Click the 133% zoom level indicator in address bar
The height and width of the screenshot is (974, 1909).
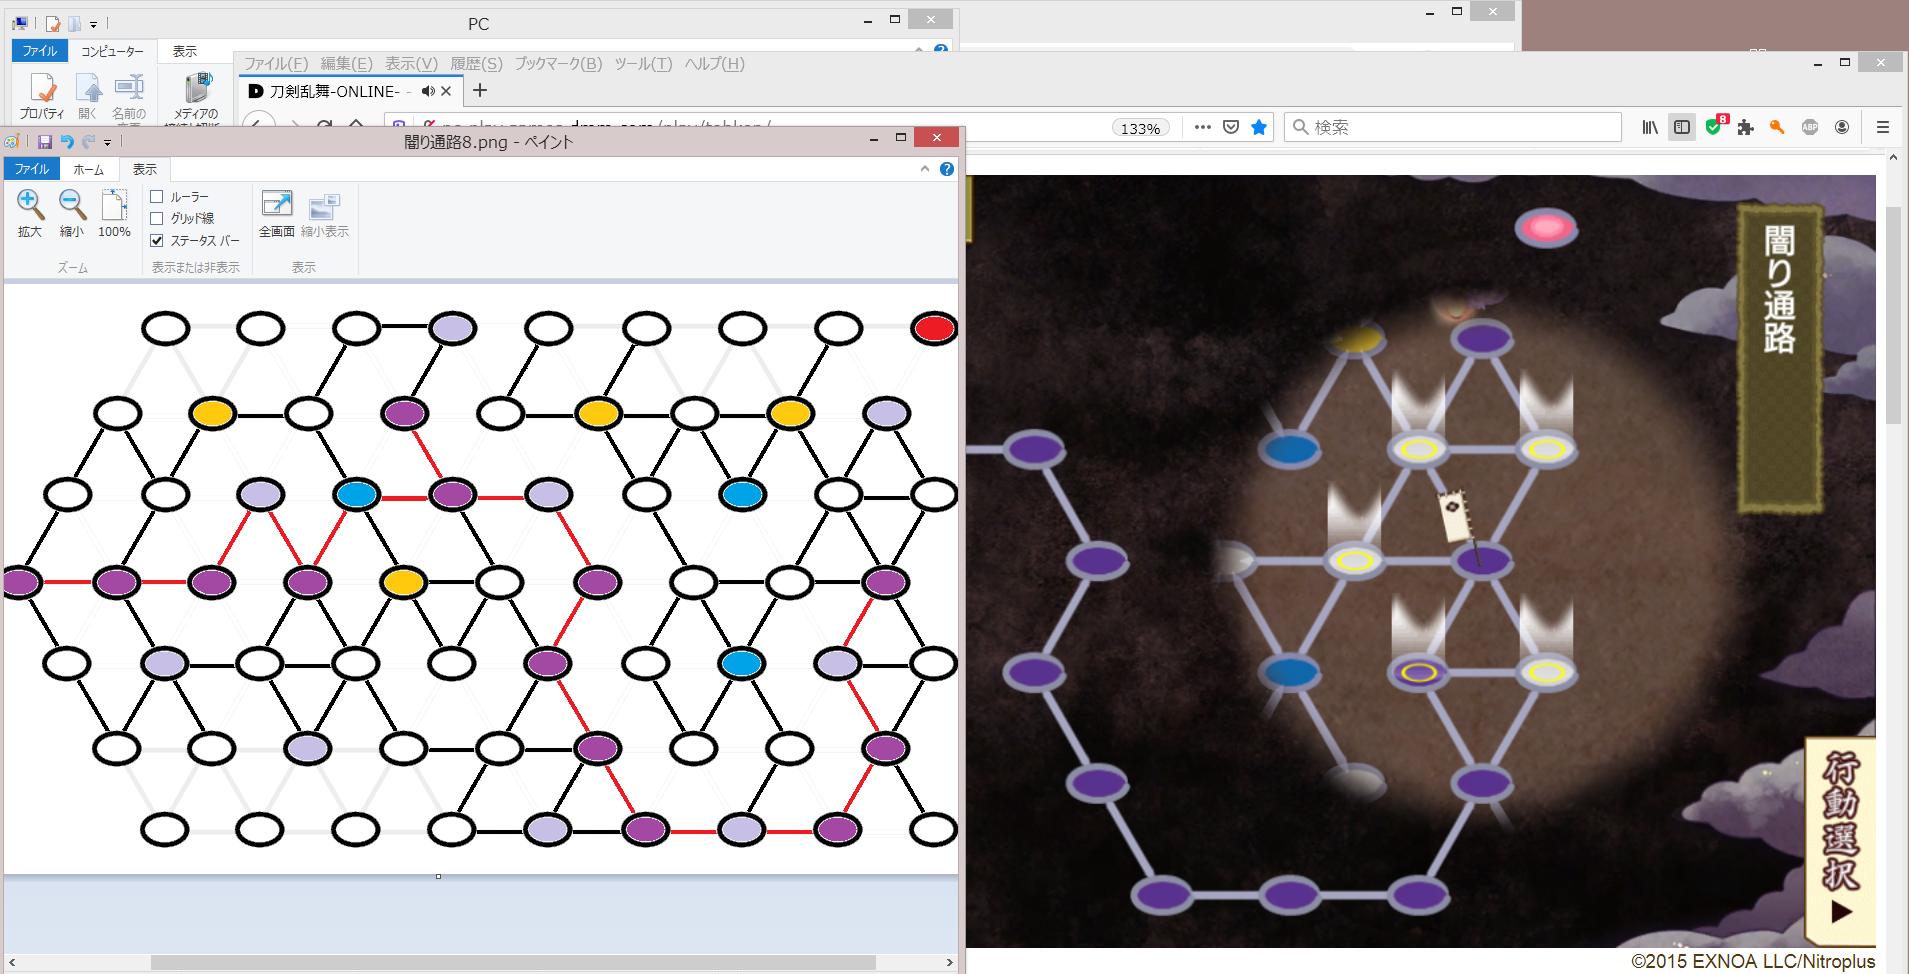point(1141,128)
